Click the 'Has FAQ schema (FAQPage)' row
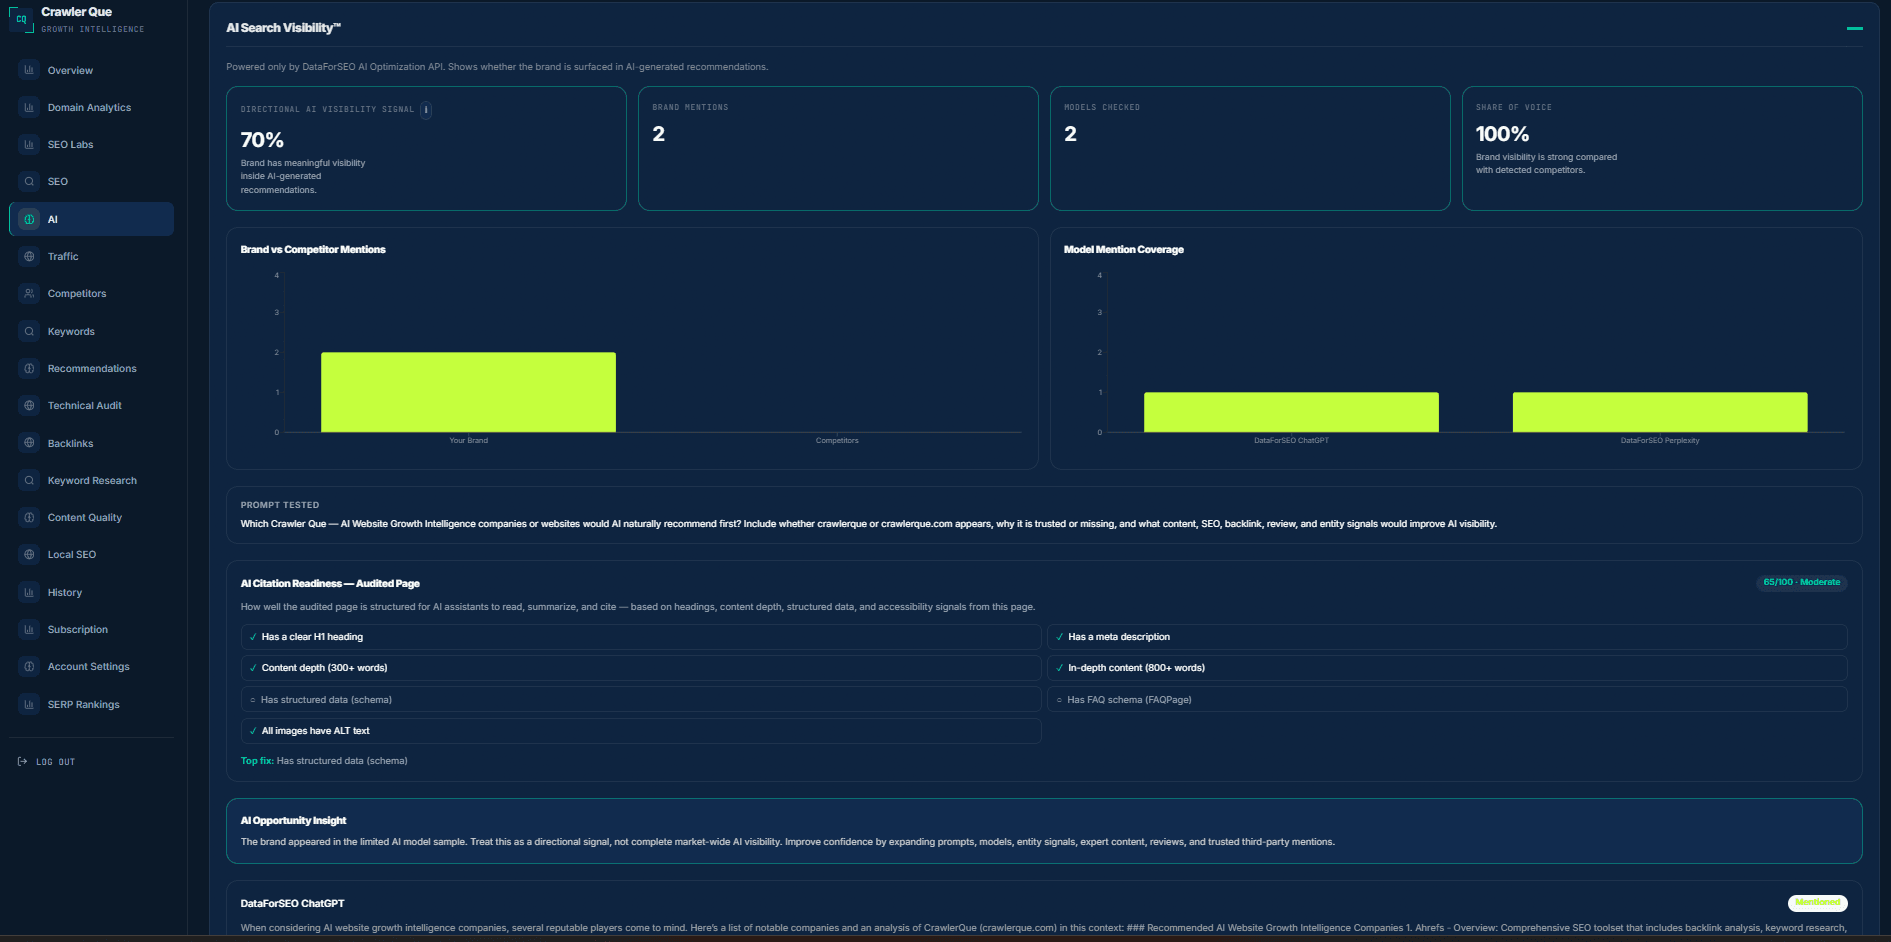This screenshot has width=1891, height=942. [x=1447, y=700]
